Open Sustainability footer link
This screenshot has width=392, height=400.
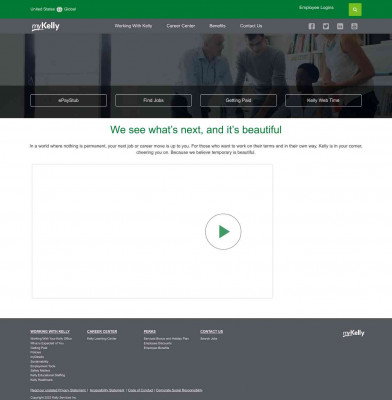point(39,362)
